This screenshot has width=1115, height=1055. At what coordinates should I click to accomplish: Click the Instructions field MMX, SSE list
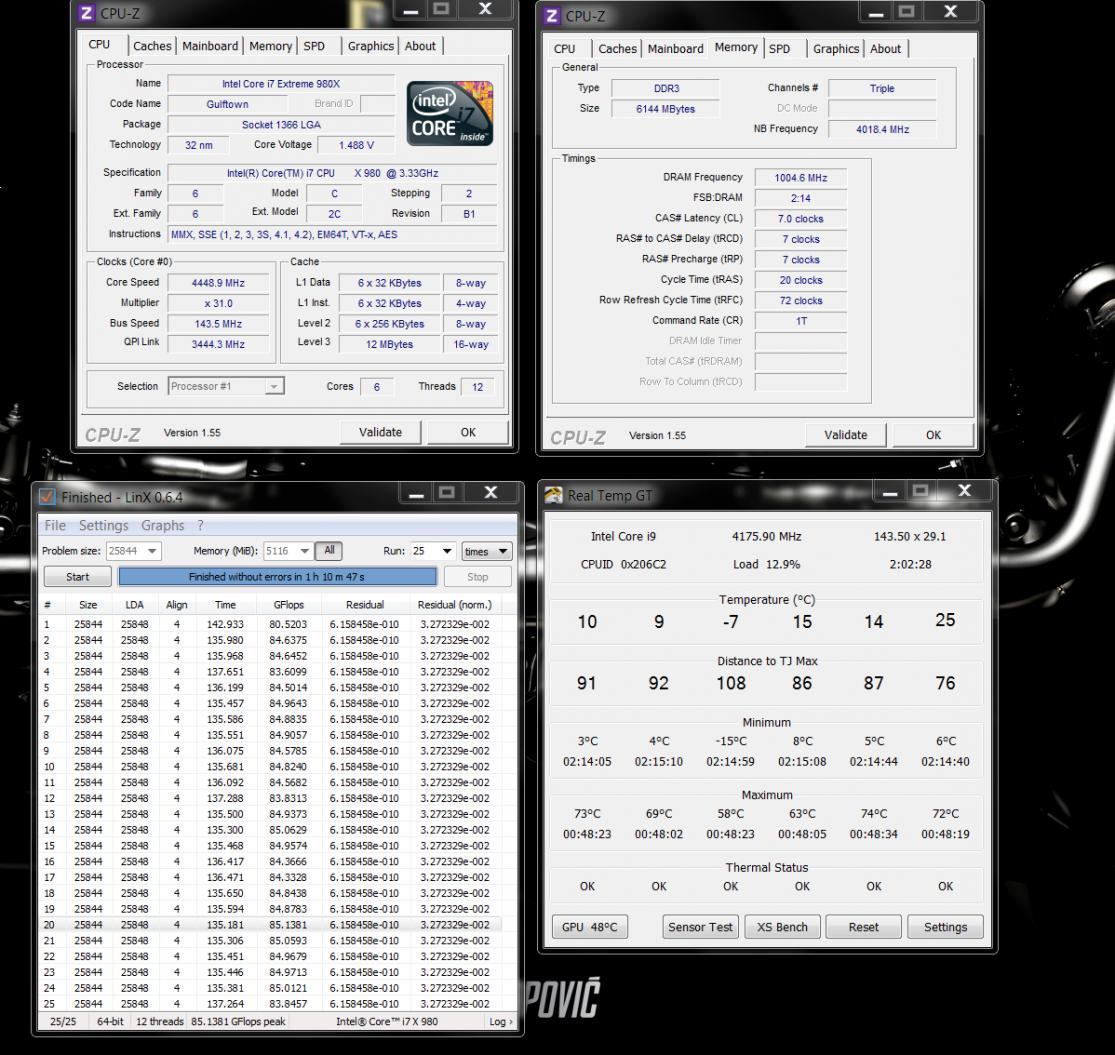click(332, 234)
